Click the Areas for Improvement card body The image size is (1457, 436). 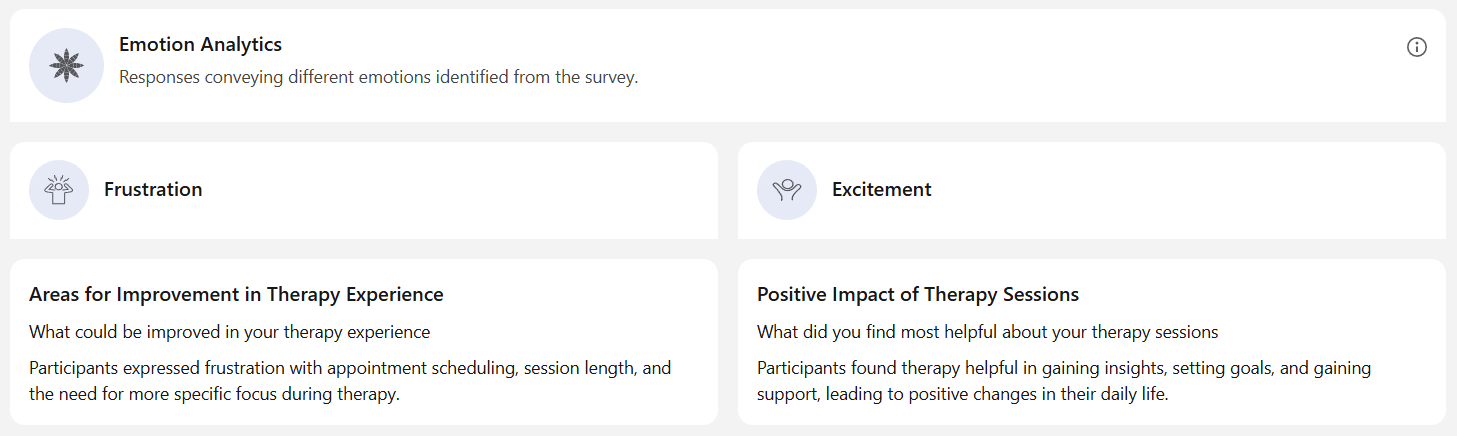(x=364, y=342)
